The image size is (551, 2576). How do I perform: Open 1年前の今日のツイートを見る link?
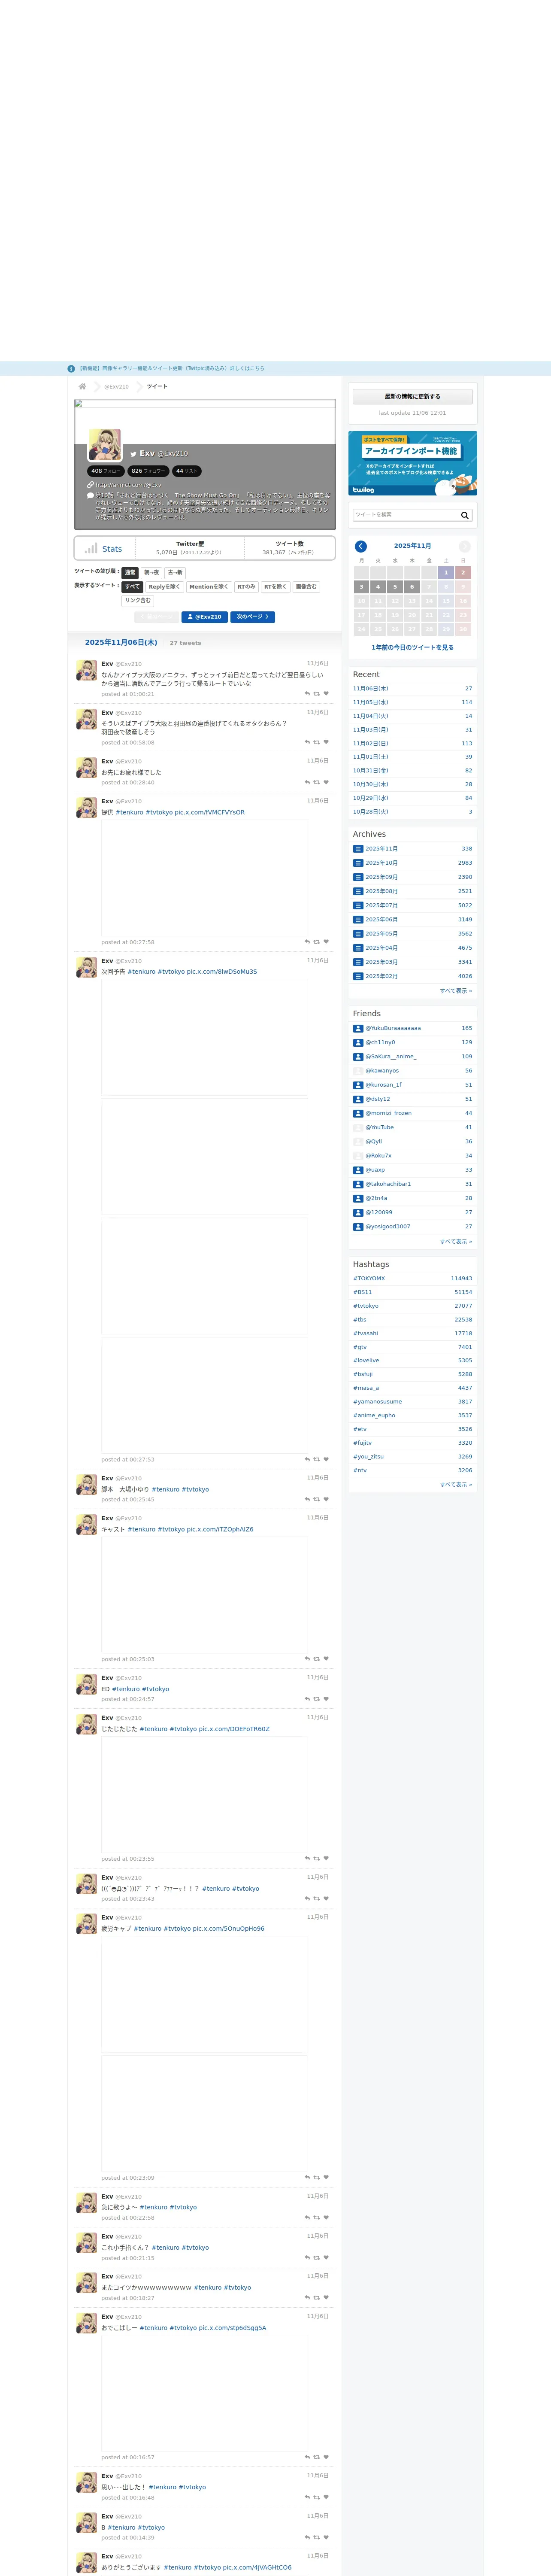click(x=412, y=647)
